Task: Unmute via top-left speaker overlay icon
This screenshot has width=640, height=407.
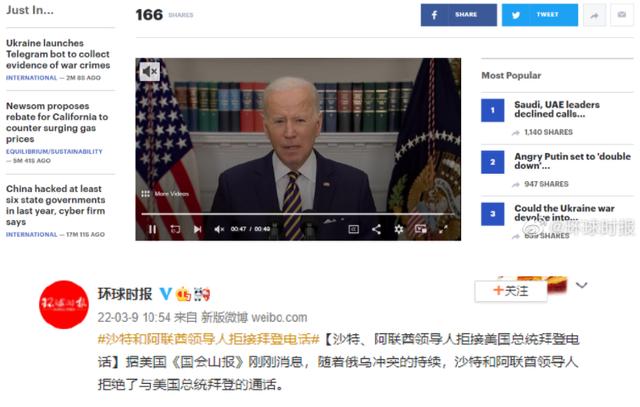Action: tap(150, 72)
